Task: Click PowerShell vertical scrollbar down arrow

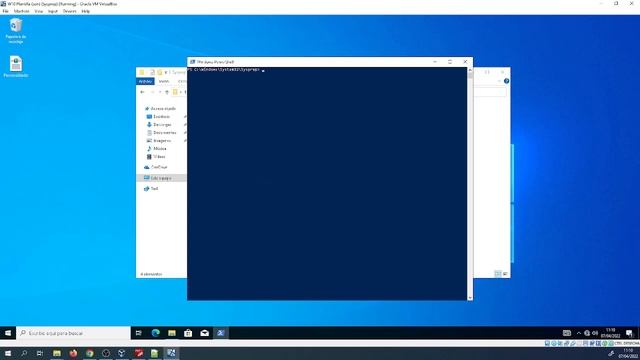Action: point(470,298)
